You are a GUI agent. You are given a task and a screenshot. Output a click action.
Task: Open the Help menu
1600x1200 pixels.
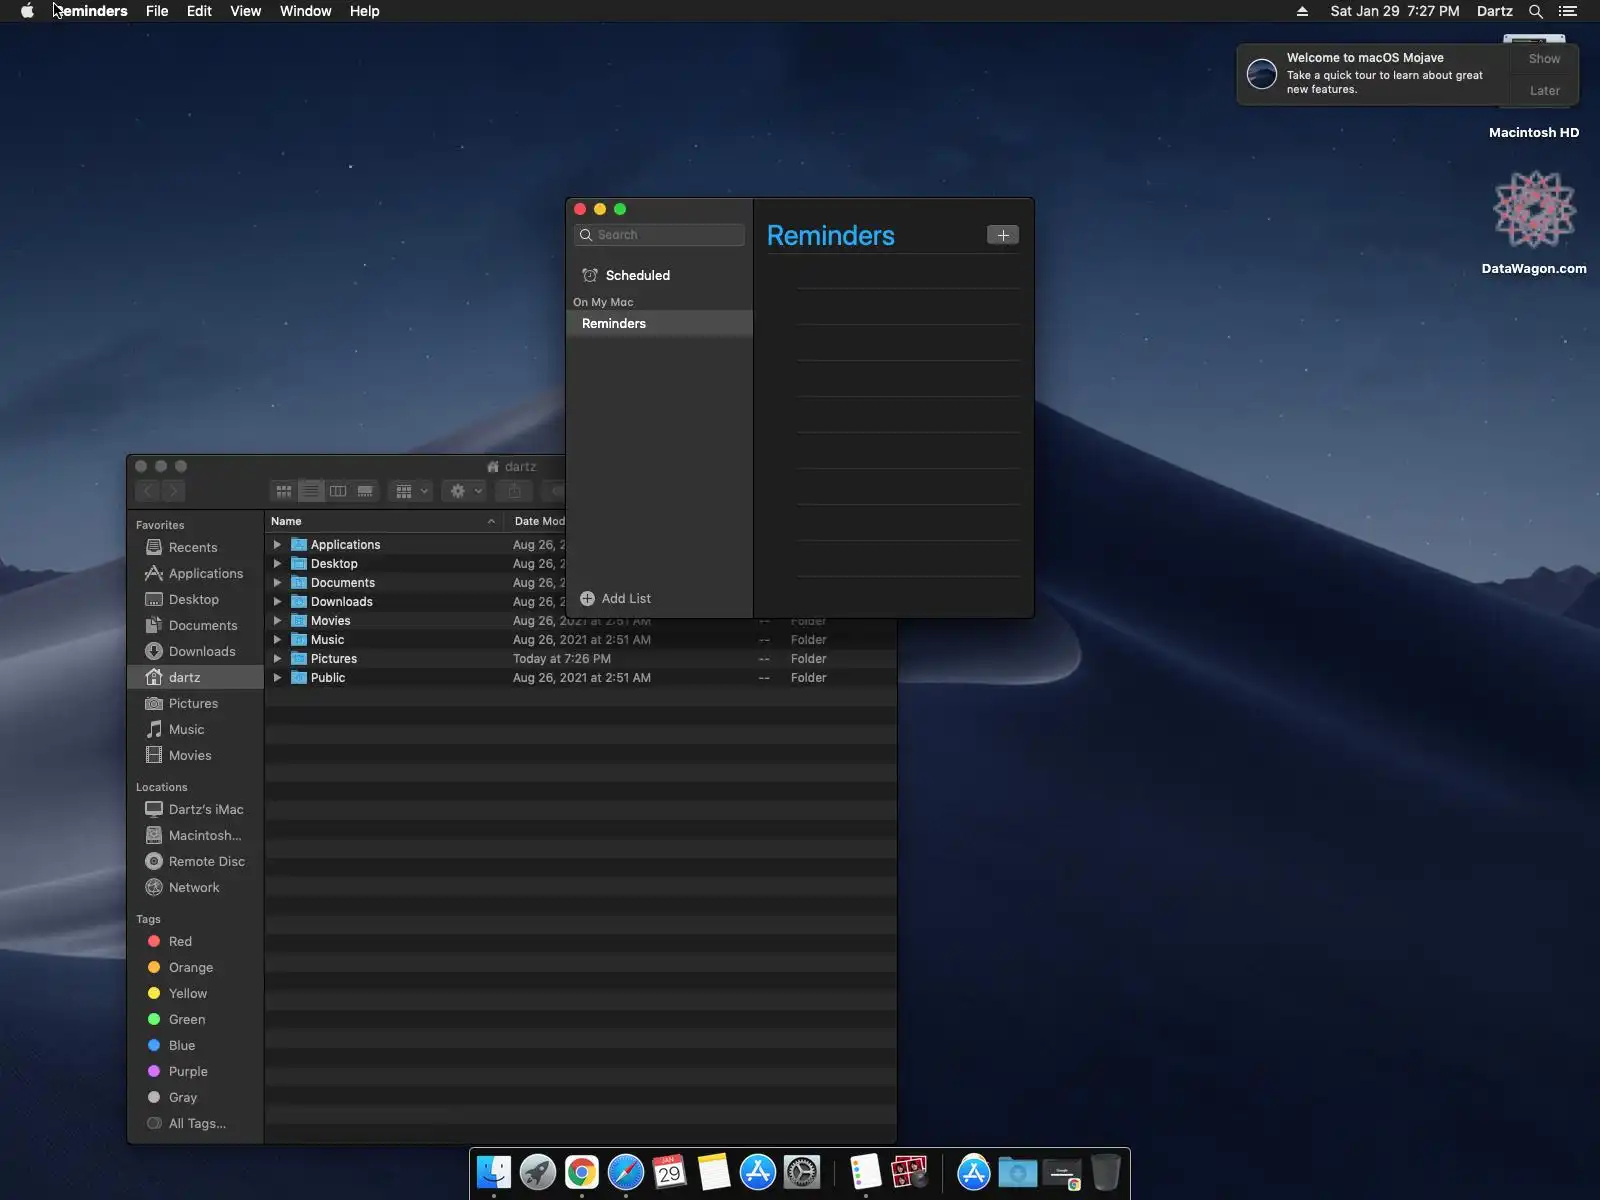364,11
